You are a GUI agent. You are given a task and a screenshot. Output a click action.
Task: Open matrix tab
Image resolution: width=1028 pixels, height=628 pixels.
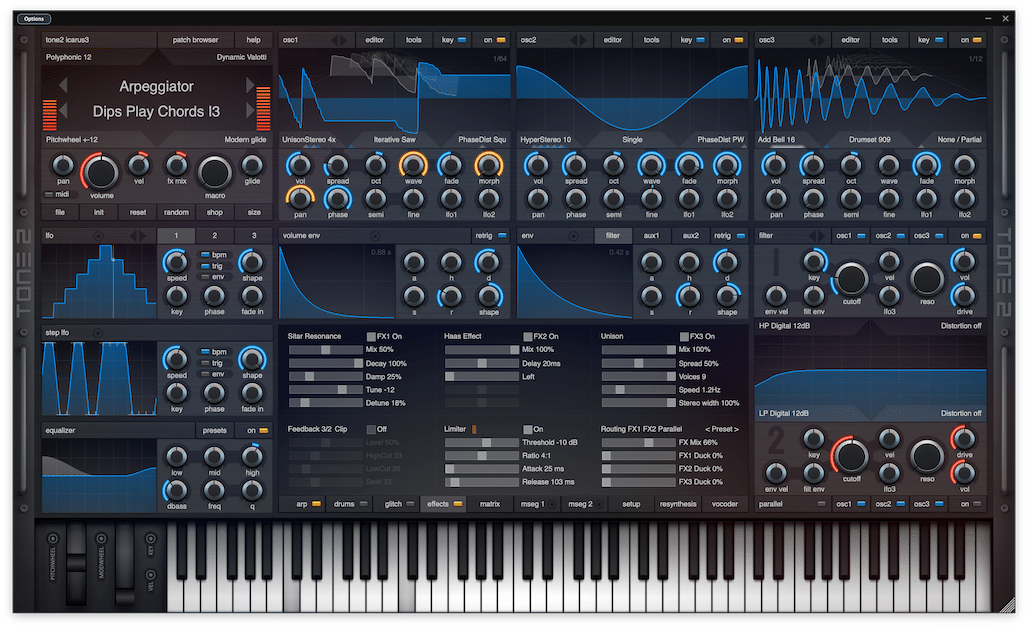point(490,504)
